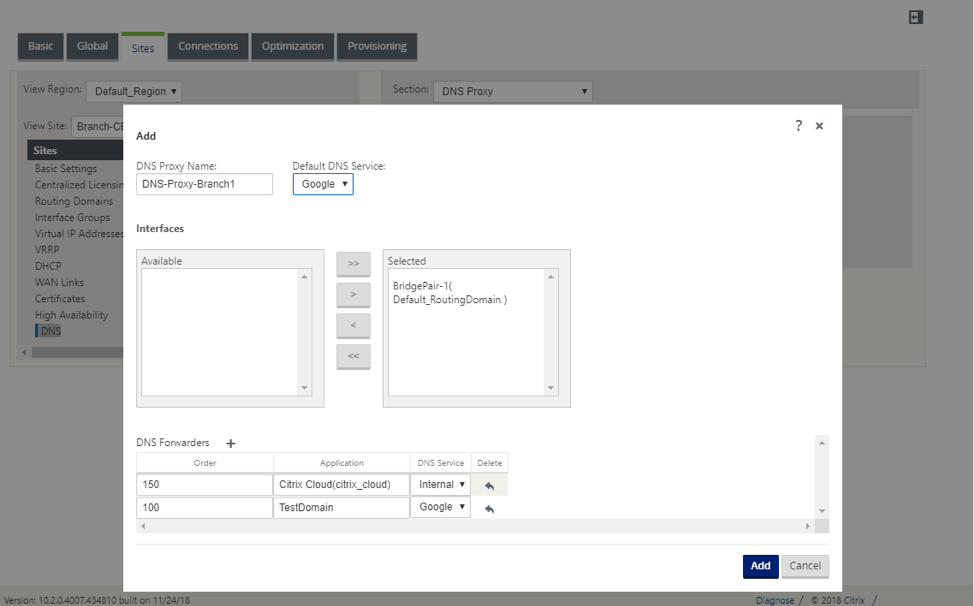974x606 pixels.
Task: Focus the DNS Proxy Name field
Action: point(204,184)
